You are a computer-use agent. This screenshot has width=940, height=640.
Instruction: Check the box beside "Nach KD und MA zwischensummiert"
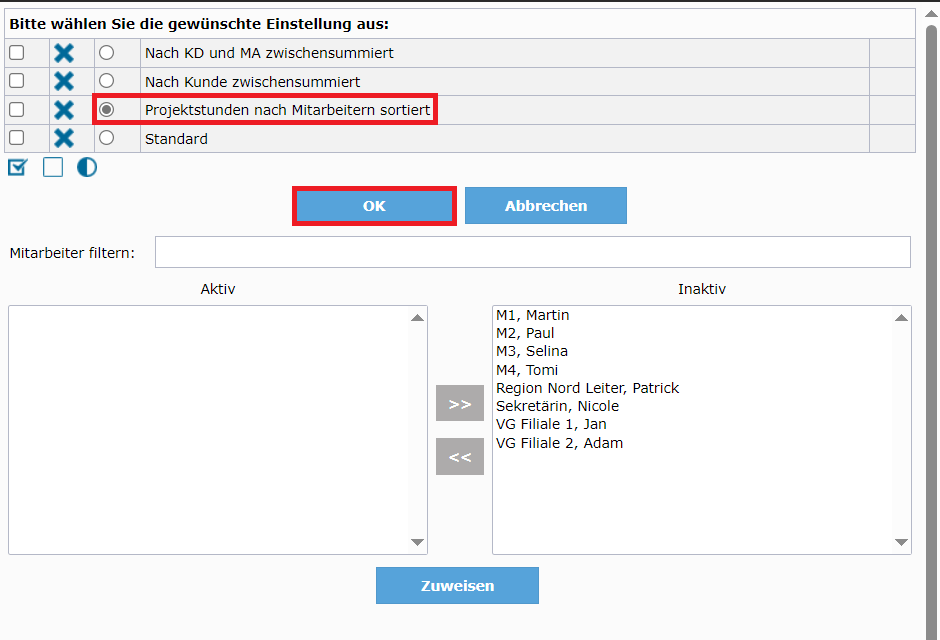[x=16, y=53]
